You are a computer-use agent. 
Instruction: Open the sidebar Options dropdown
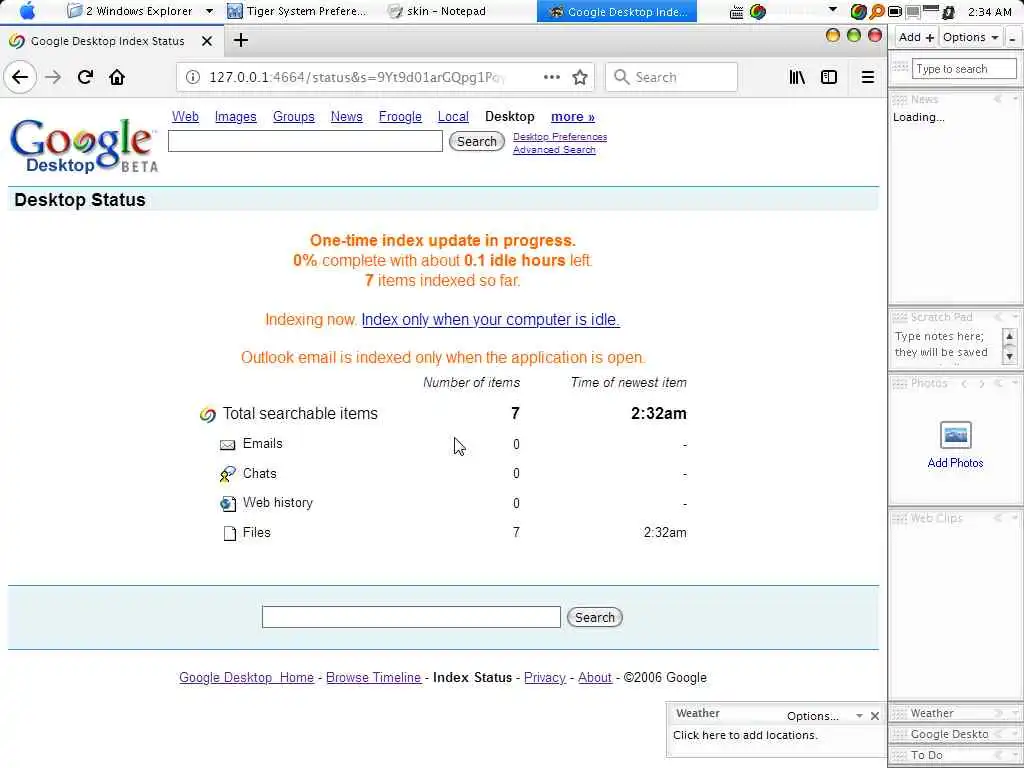click(970, 37)
